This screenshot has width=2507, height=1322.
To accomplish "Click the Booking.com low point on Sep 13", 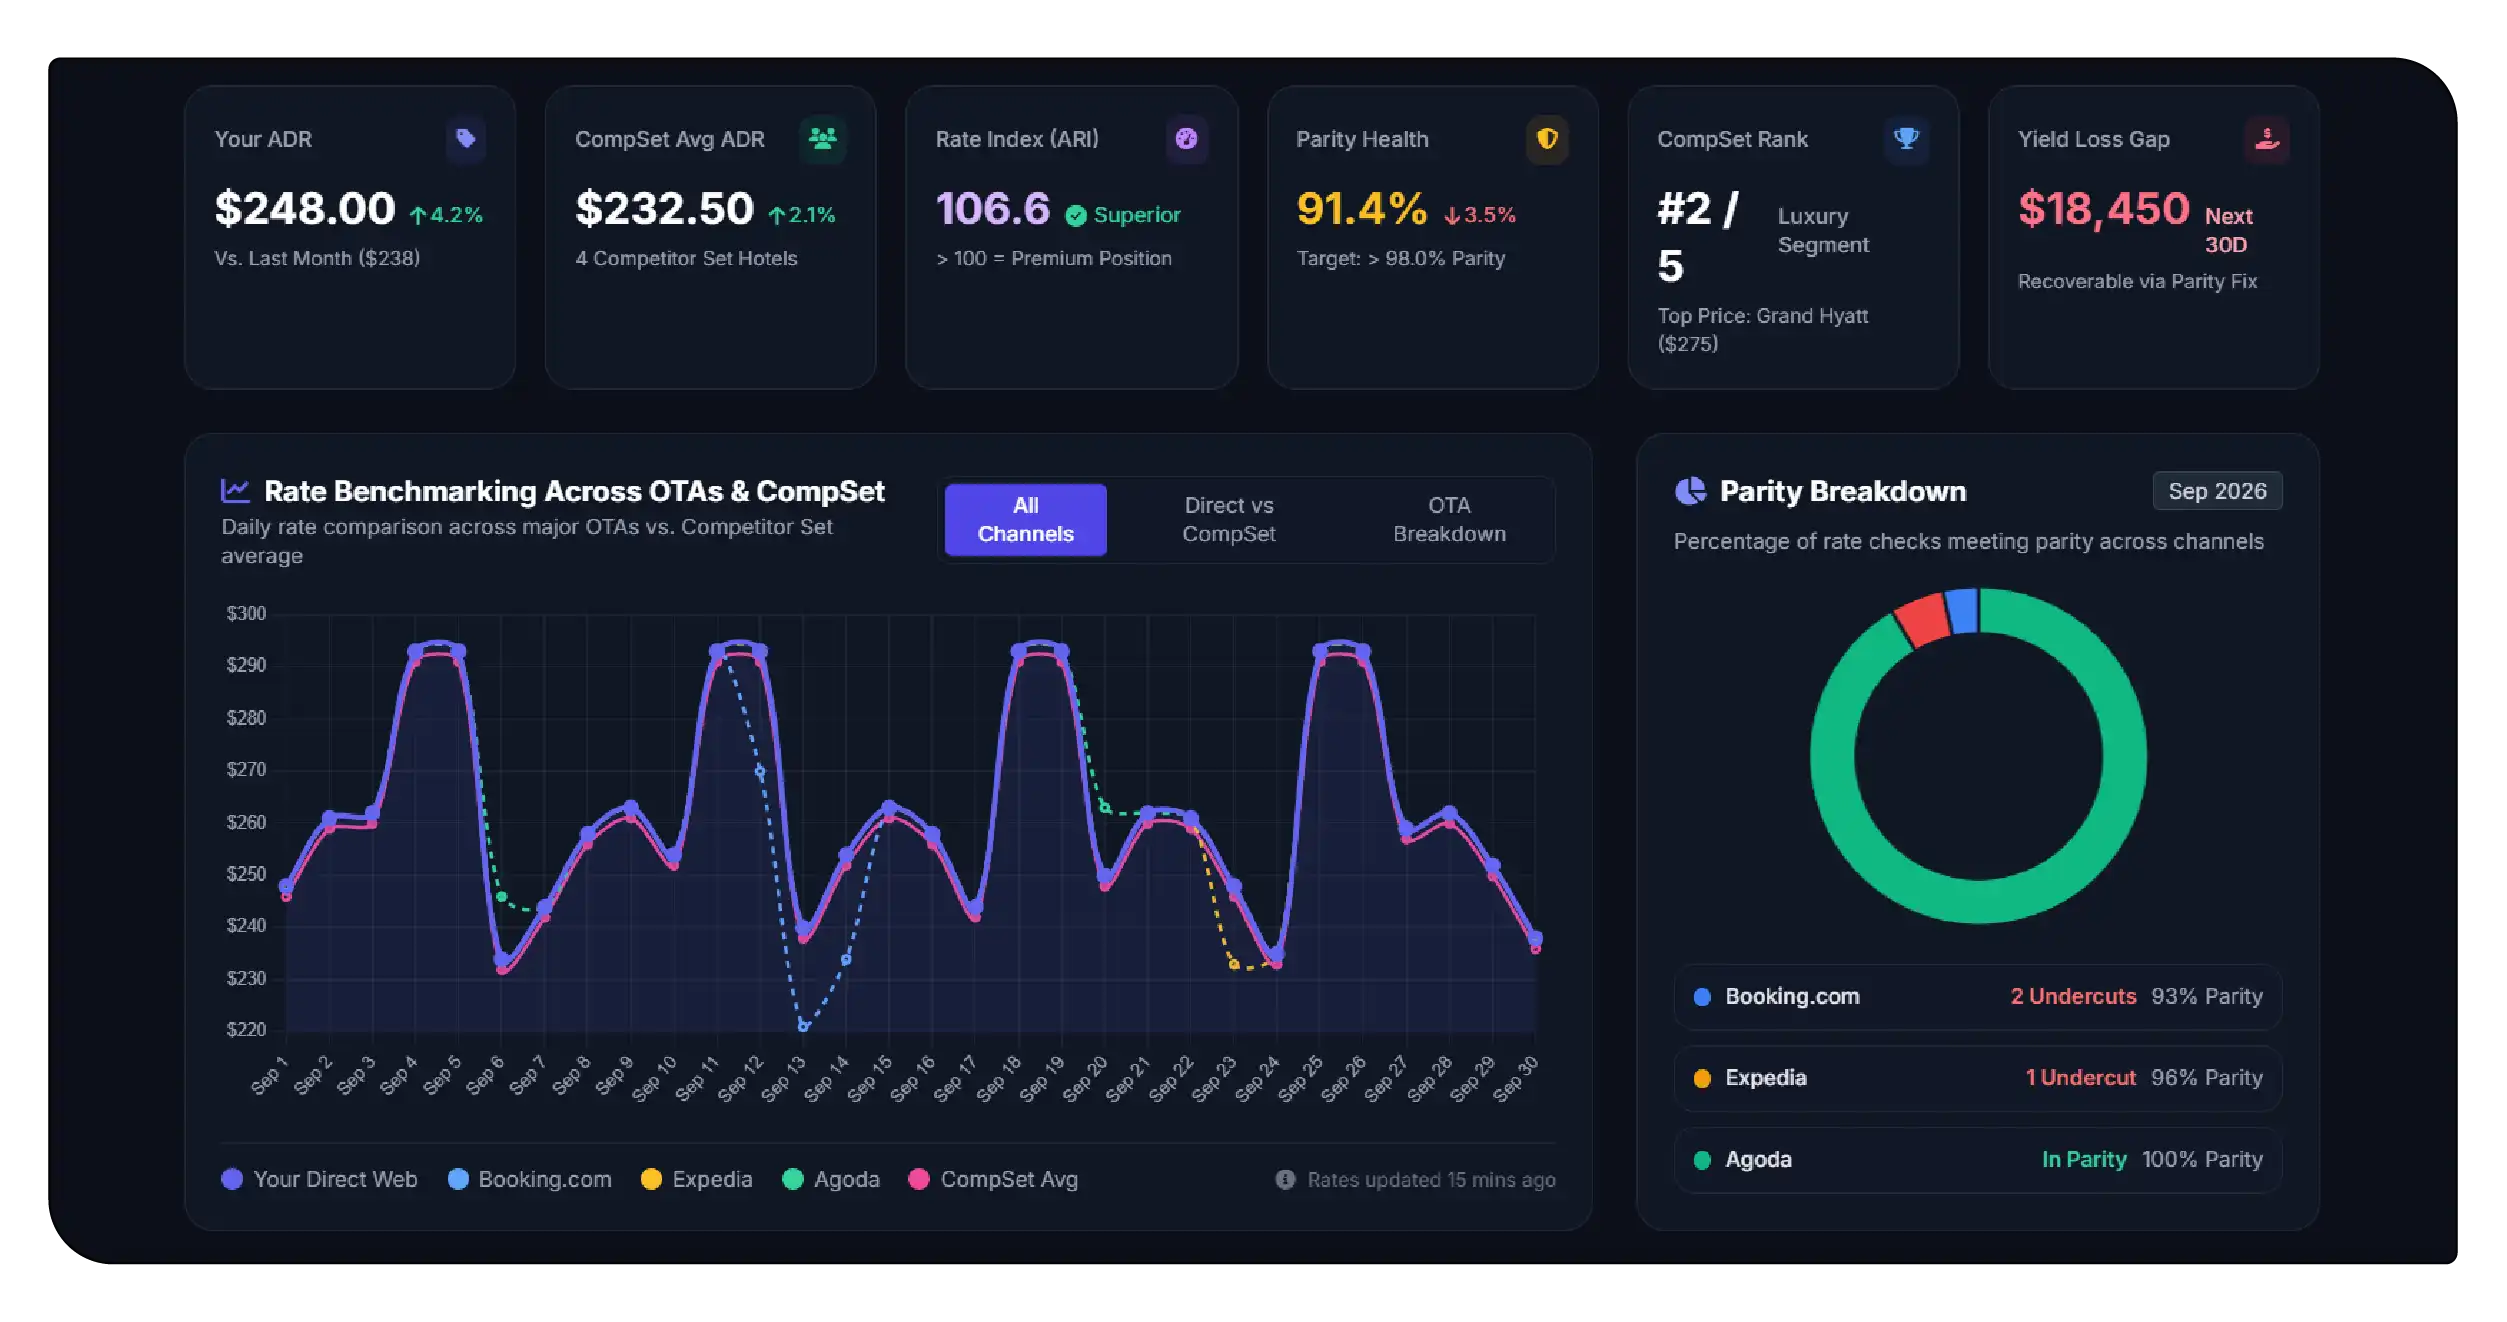I will (x=803, y=1026).
